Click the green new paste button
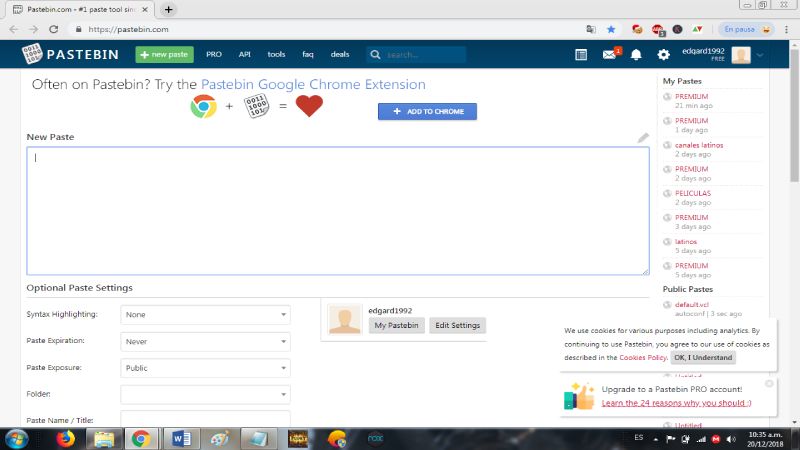The width and height of the screenshot is (800, 450). click(164, 55)
